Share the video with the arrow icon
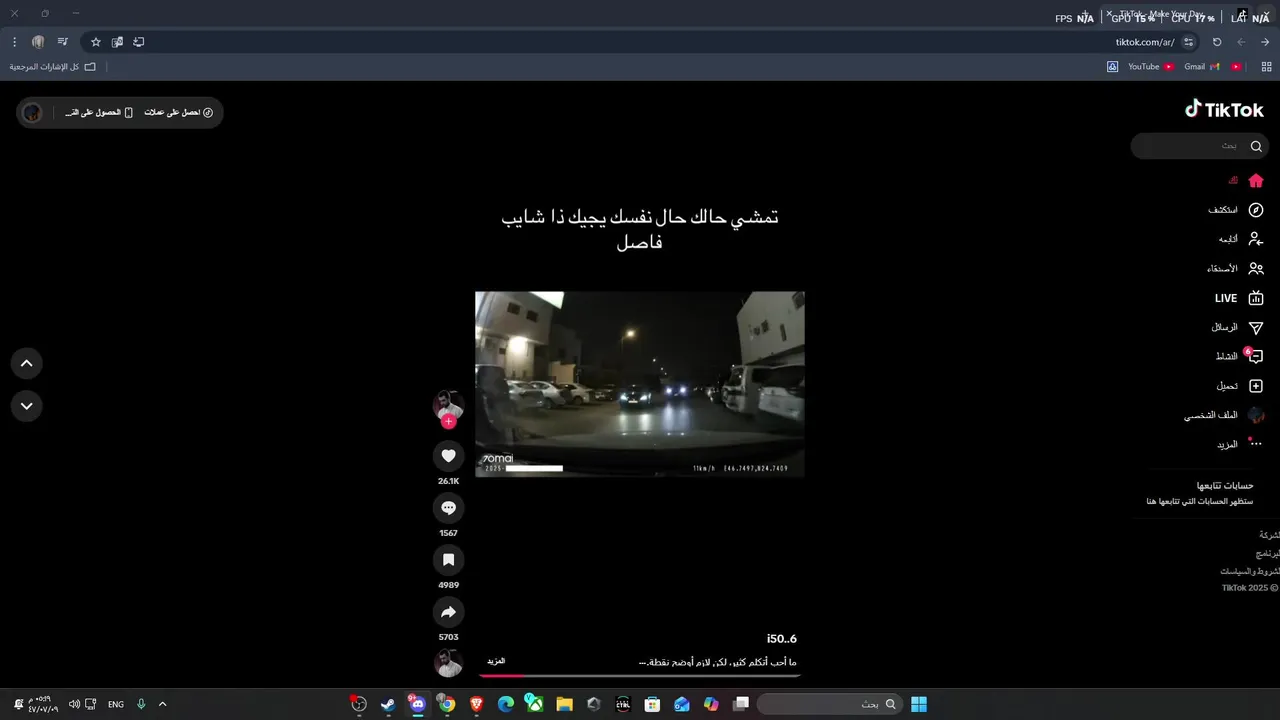The height and width of the screenshot is (720, 1280). 448,612
